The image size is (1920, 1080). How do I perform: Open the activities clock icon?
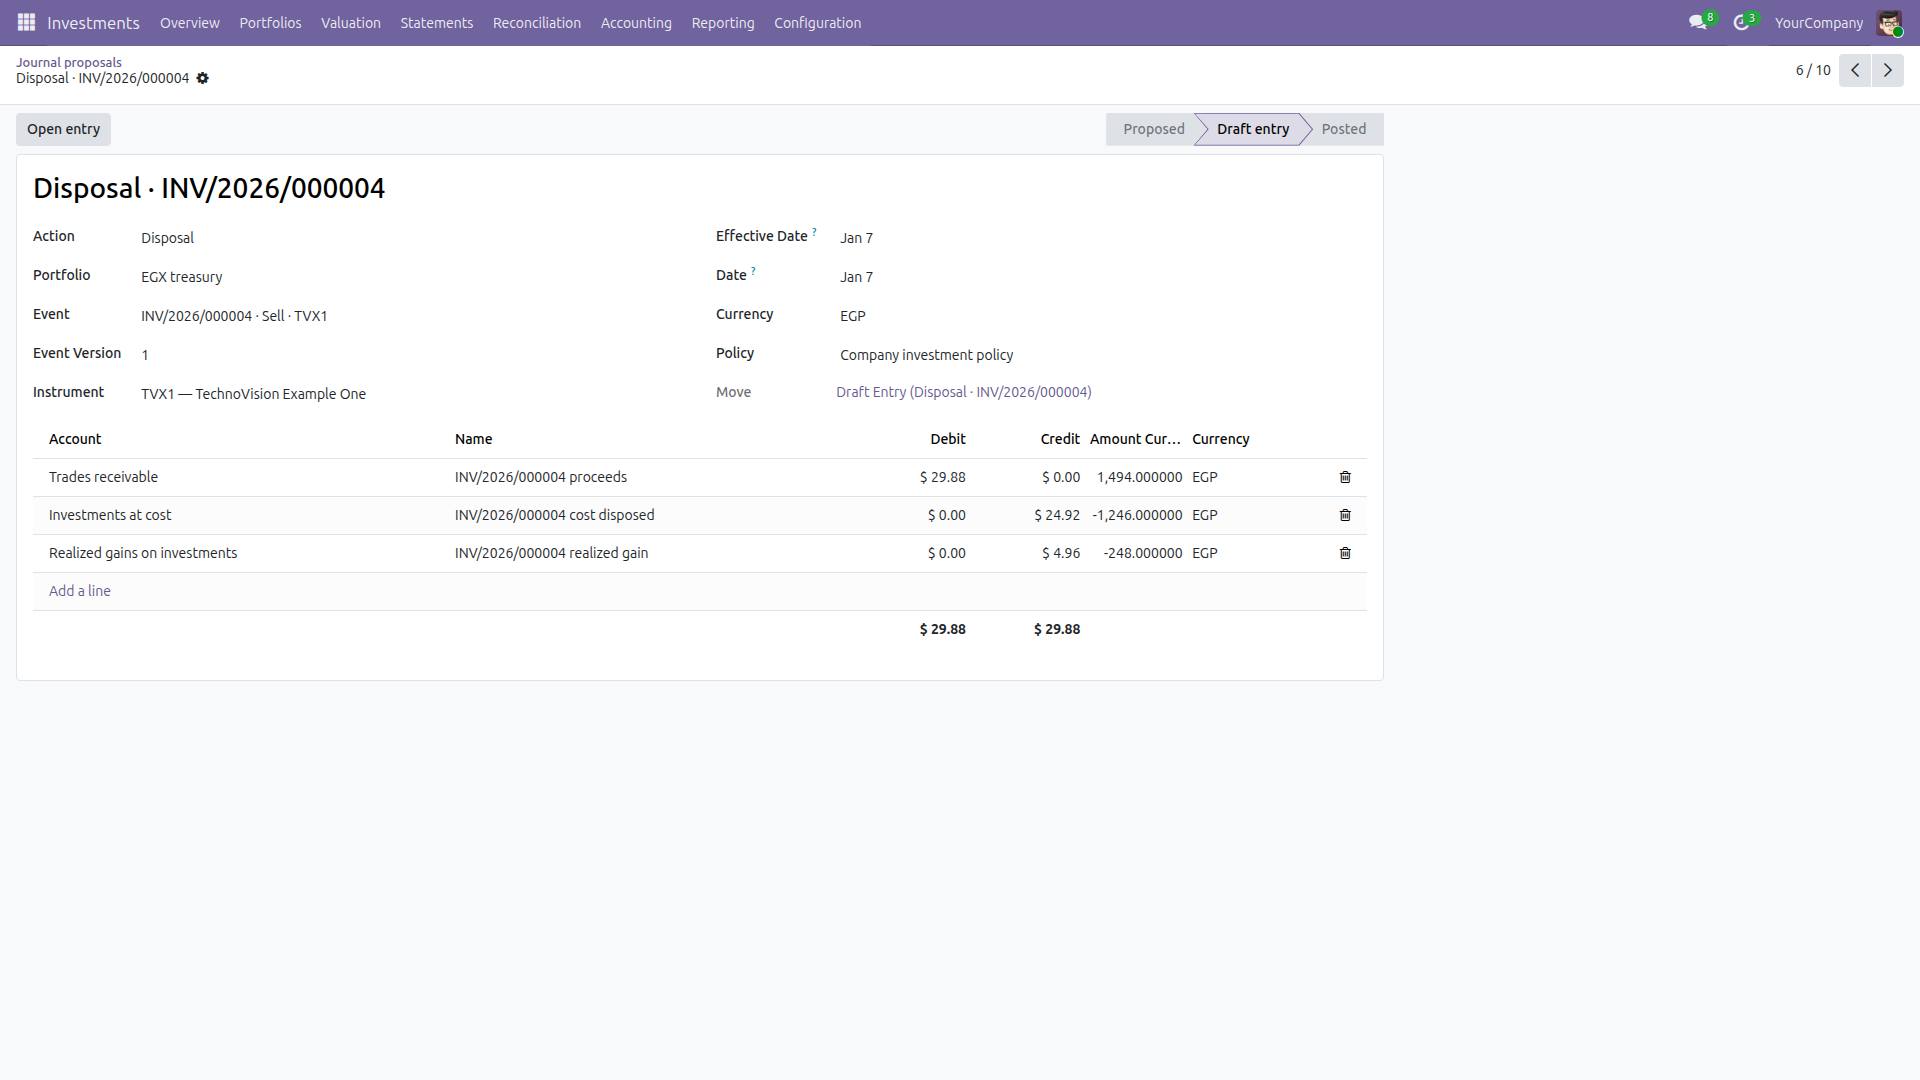tap(1741, 22)
